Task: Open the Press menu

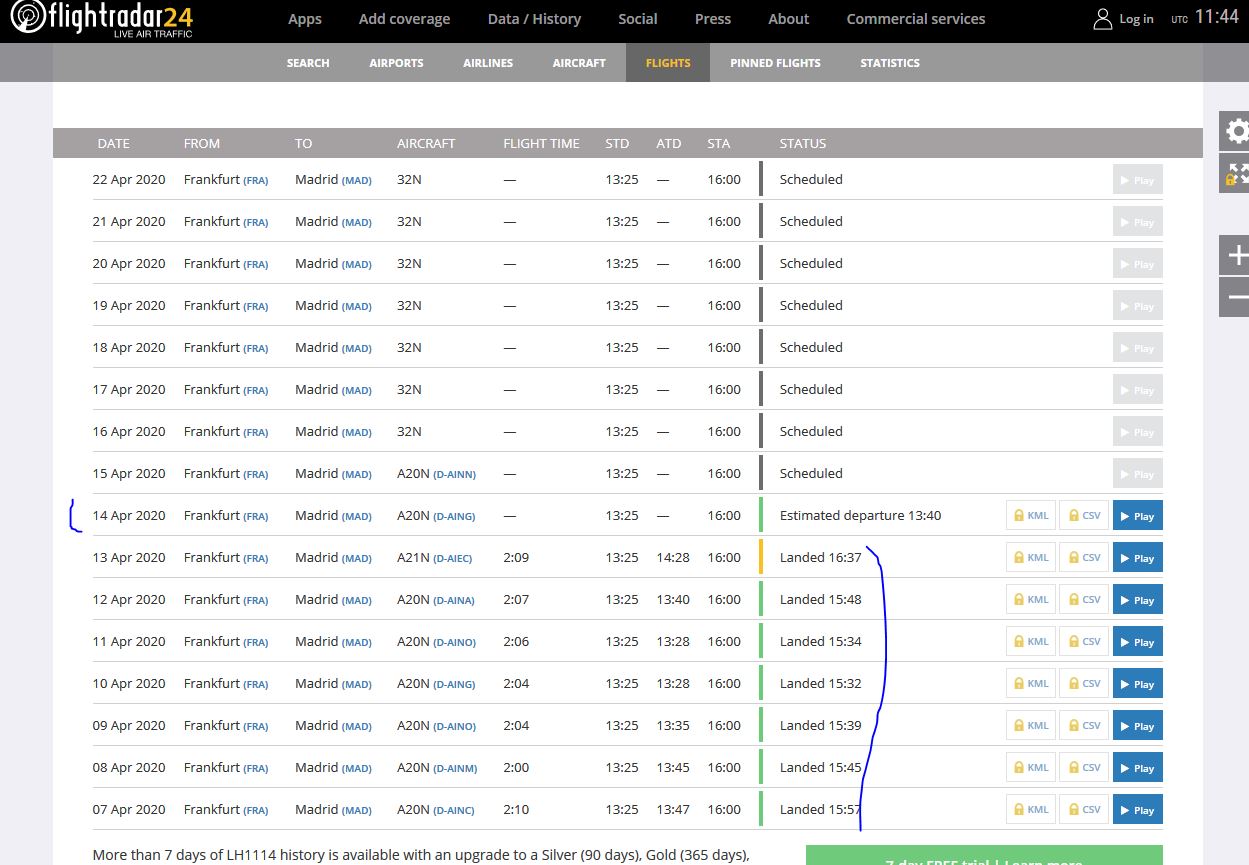Action: [713, 19]
